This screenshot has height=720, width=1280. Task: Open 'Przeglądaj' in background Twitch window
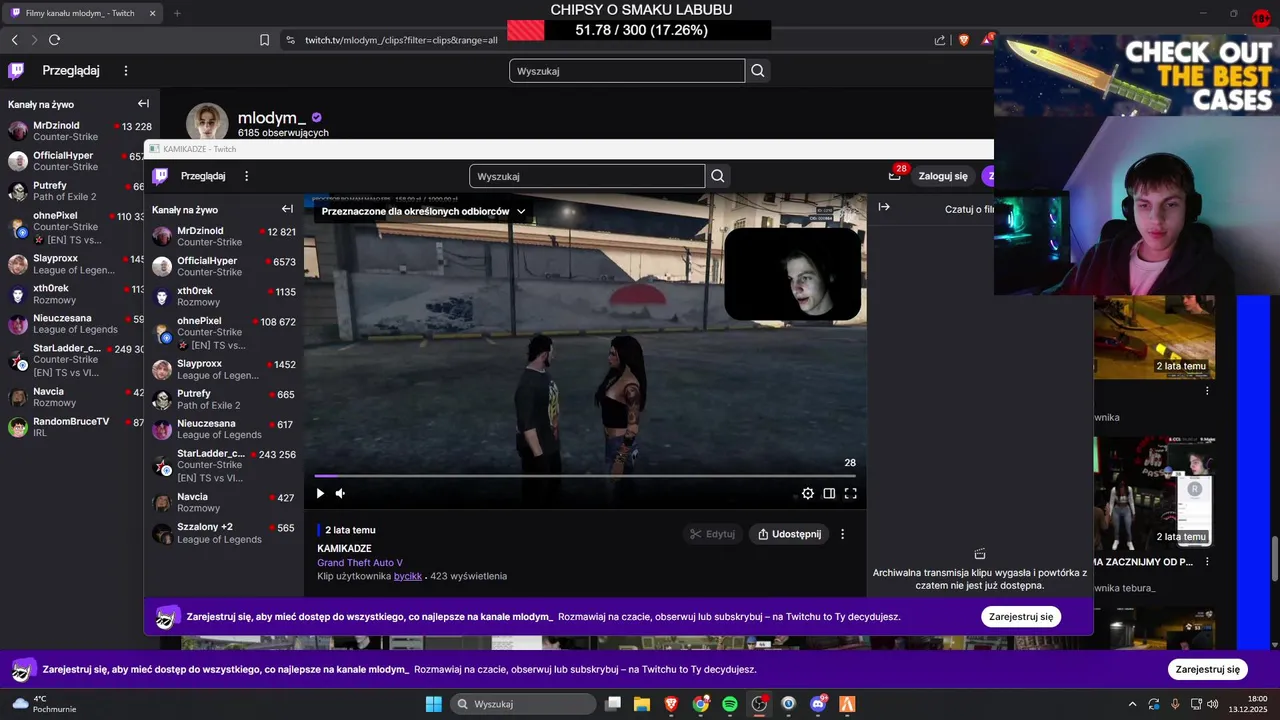[x=71, y=71]
